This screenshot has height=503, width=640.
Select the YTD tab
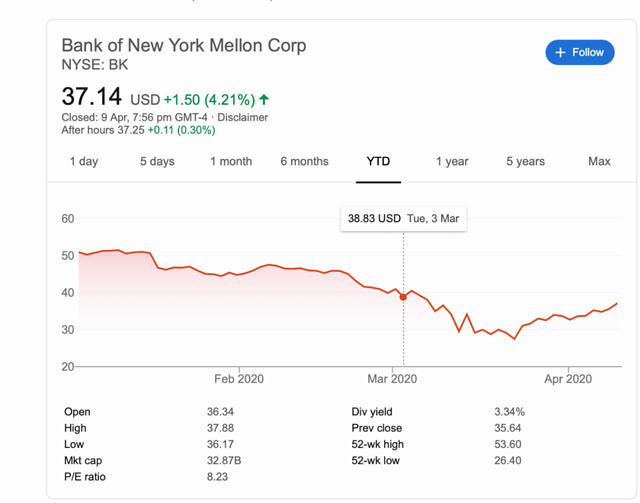coord(378,161)
